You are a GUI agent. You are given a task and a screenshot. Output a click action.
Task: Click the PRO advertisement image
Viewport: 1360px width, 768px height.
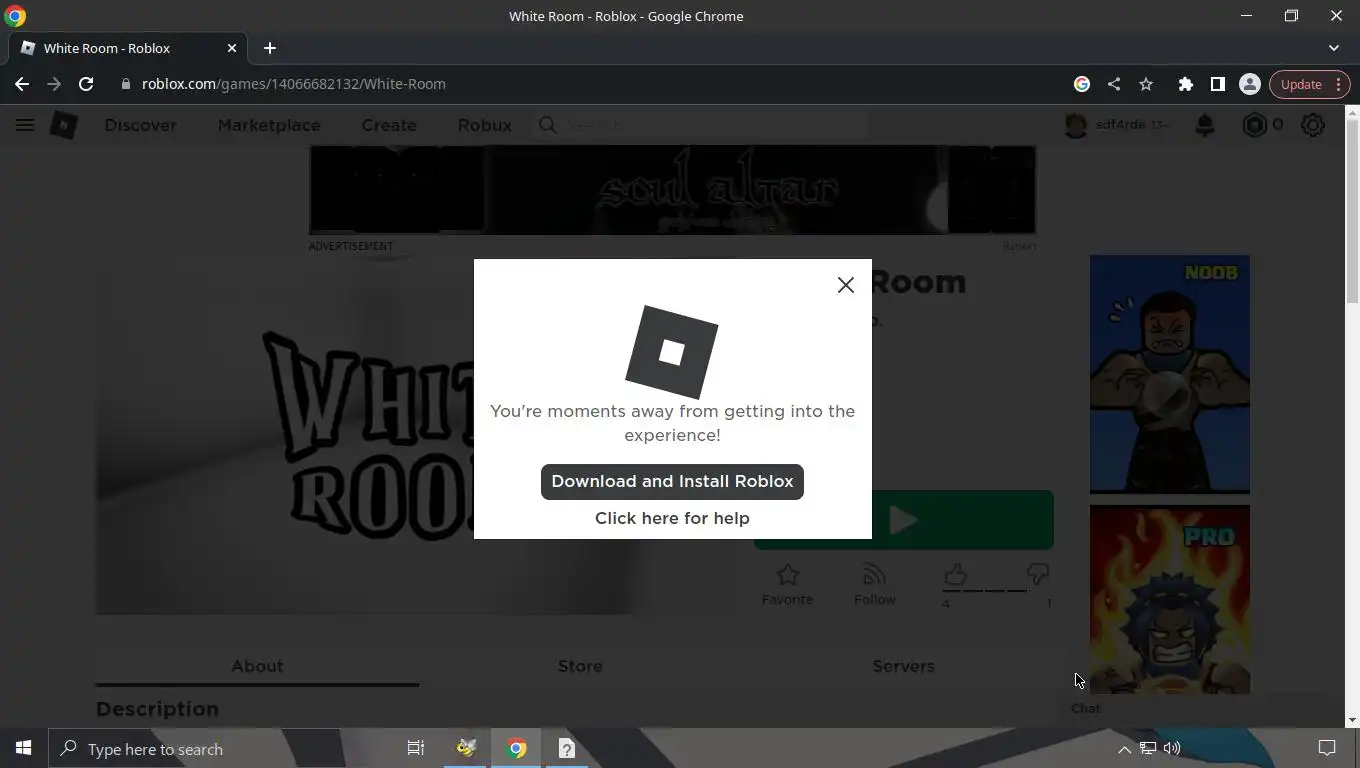[x=1169, y=599]
